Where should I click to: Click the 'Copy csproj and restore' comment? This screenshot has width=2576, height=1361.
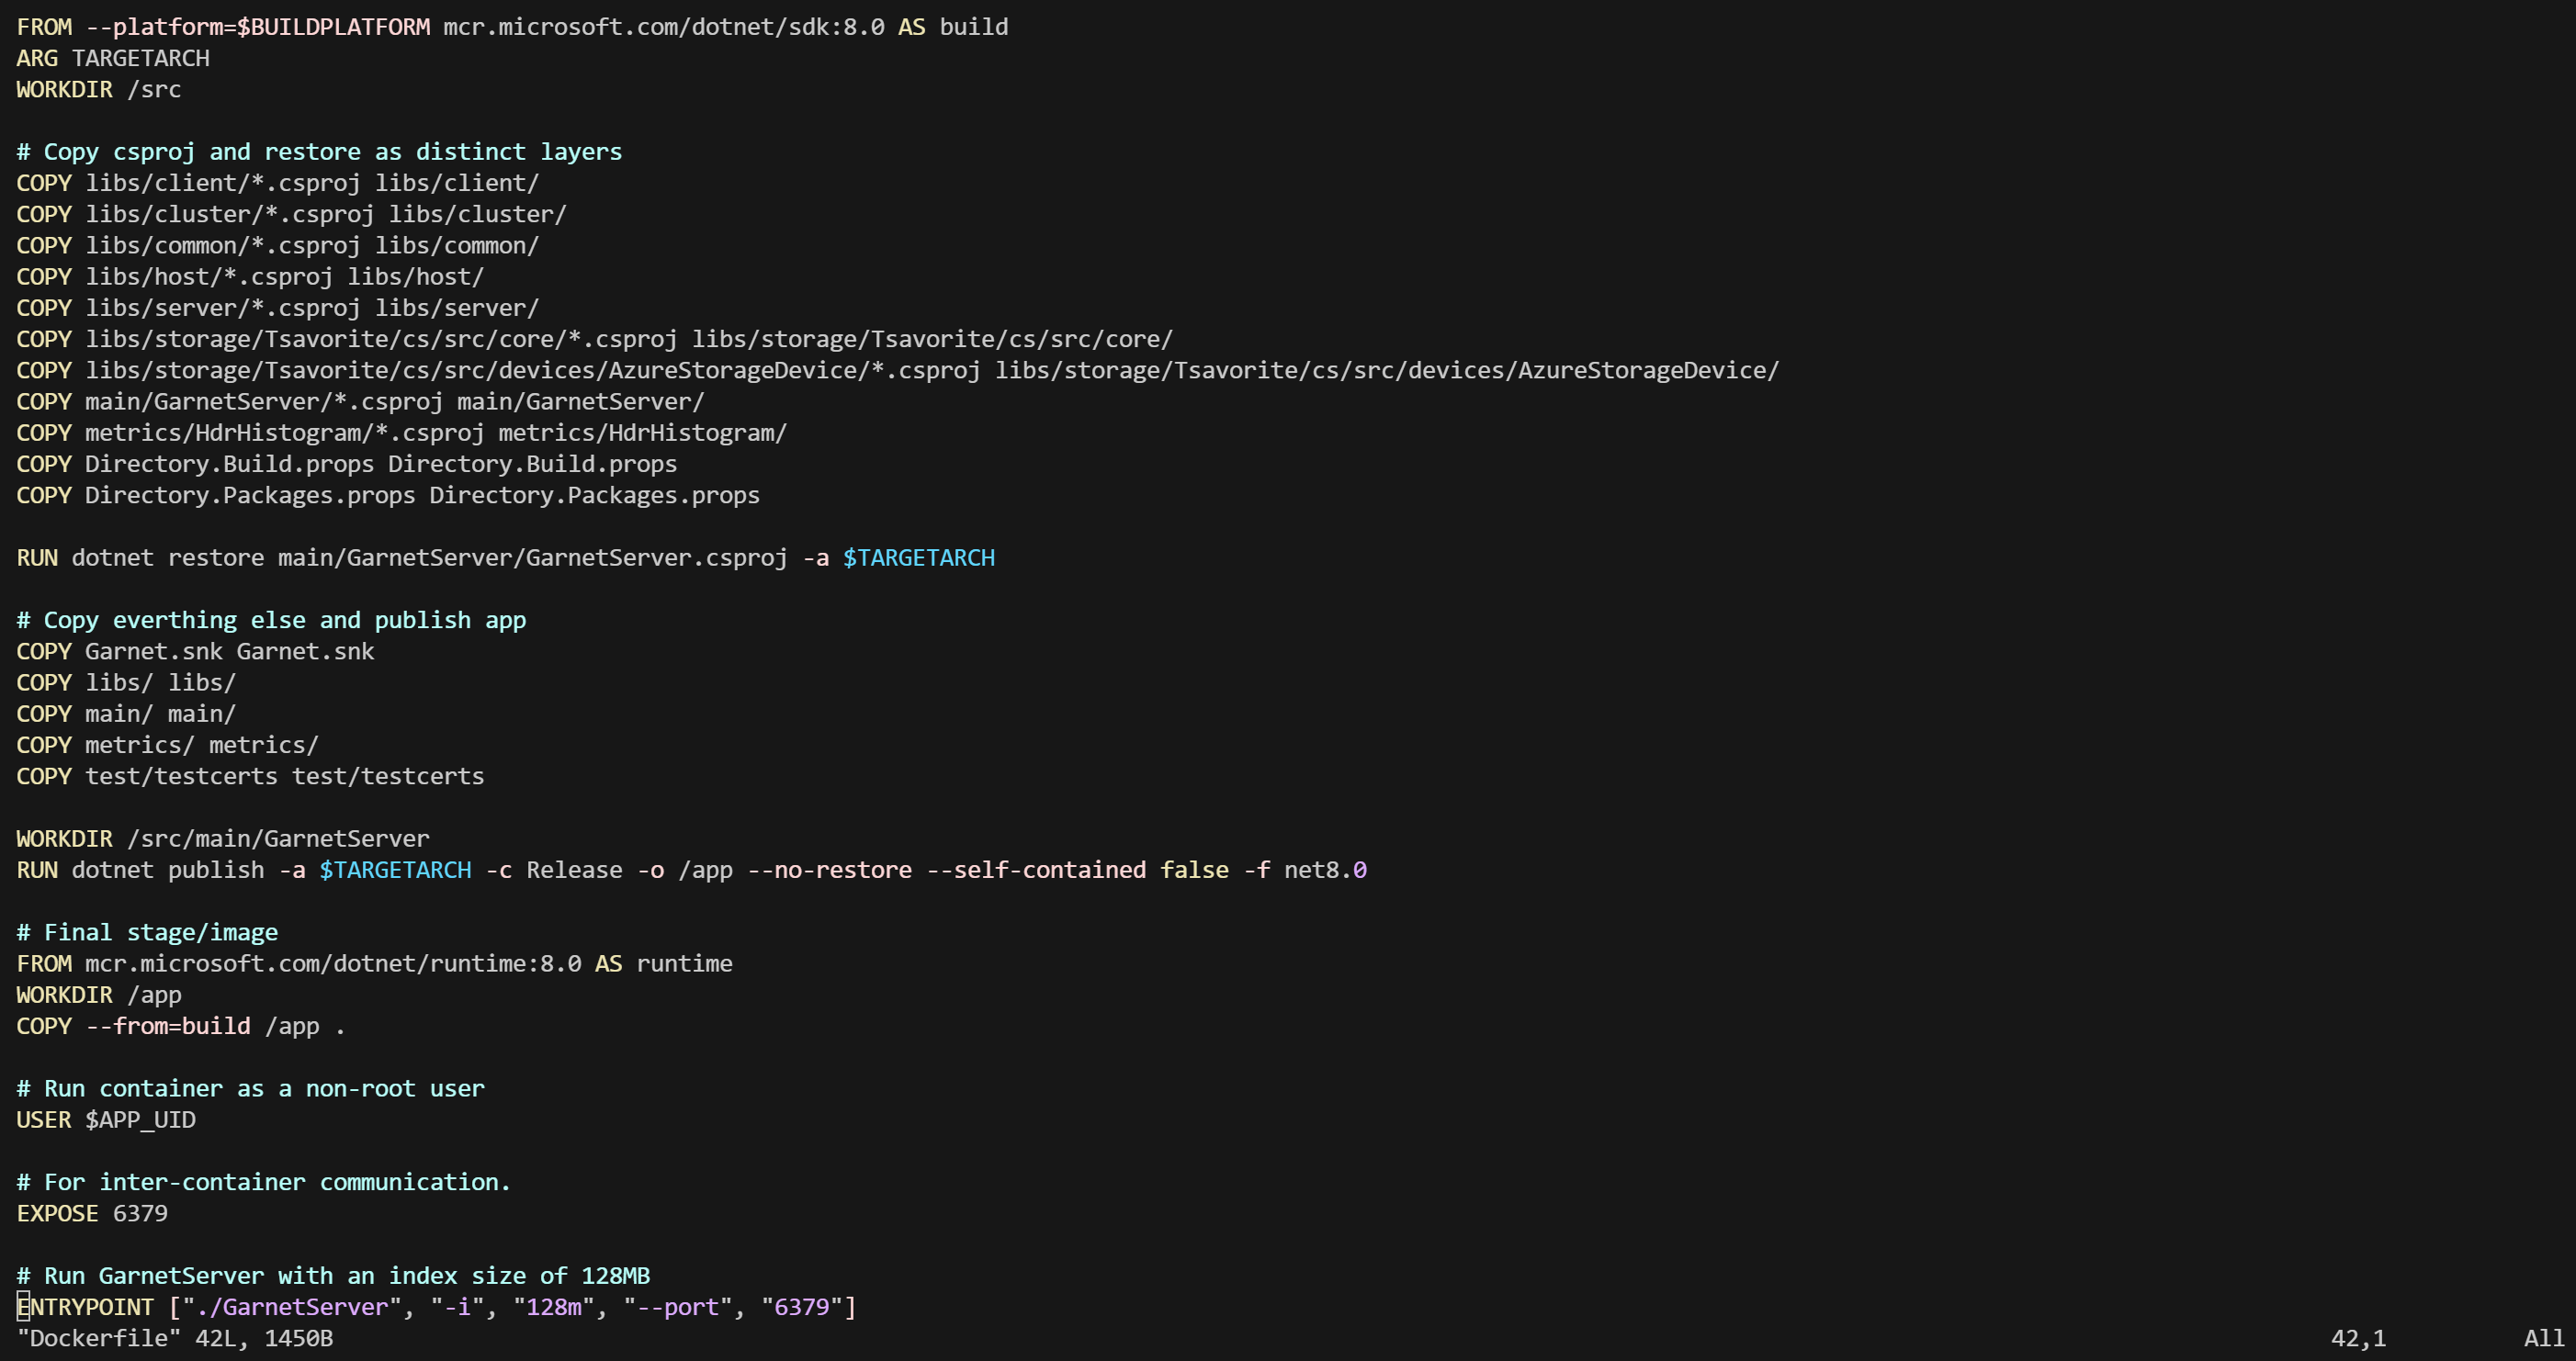(x=319, y=152)
